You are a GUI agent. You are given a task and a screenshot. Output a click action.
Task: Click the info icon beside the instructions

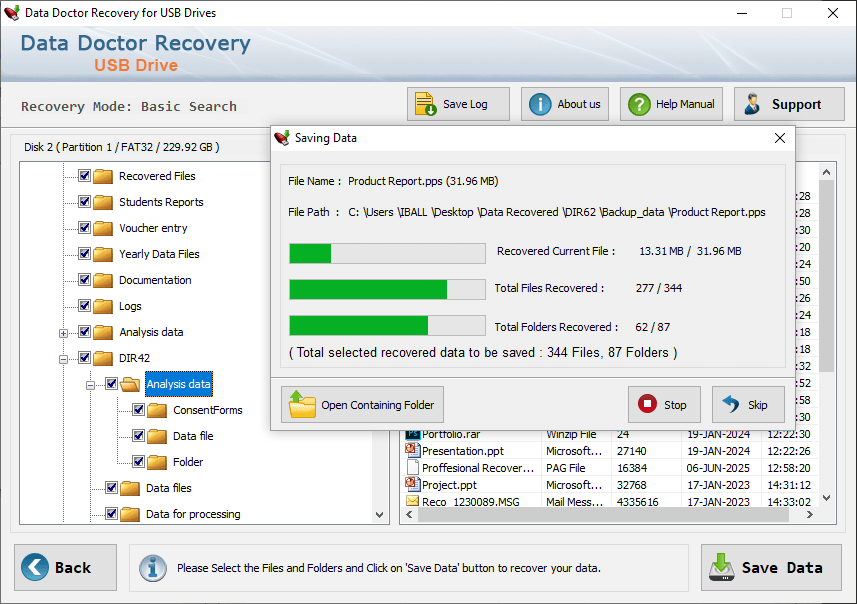coord(152,568)
